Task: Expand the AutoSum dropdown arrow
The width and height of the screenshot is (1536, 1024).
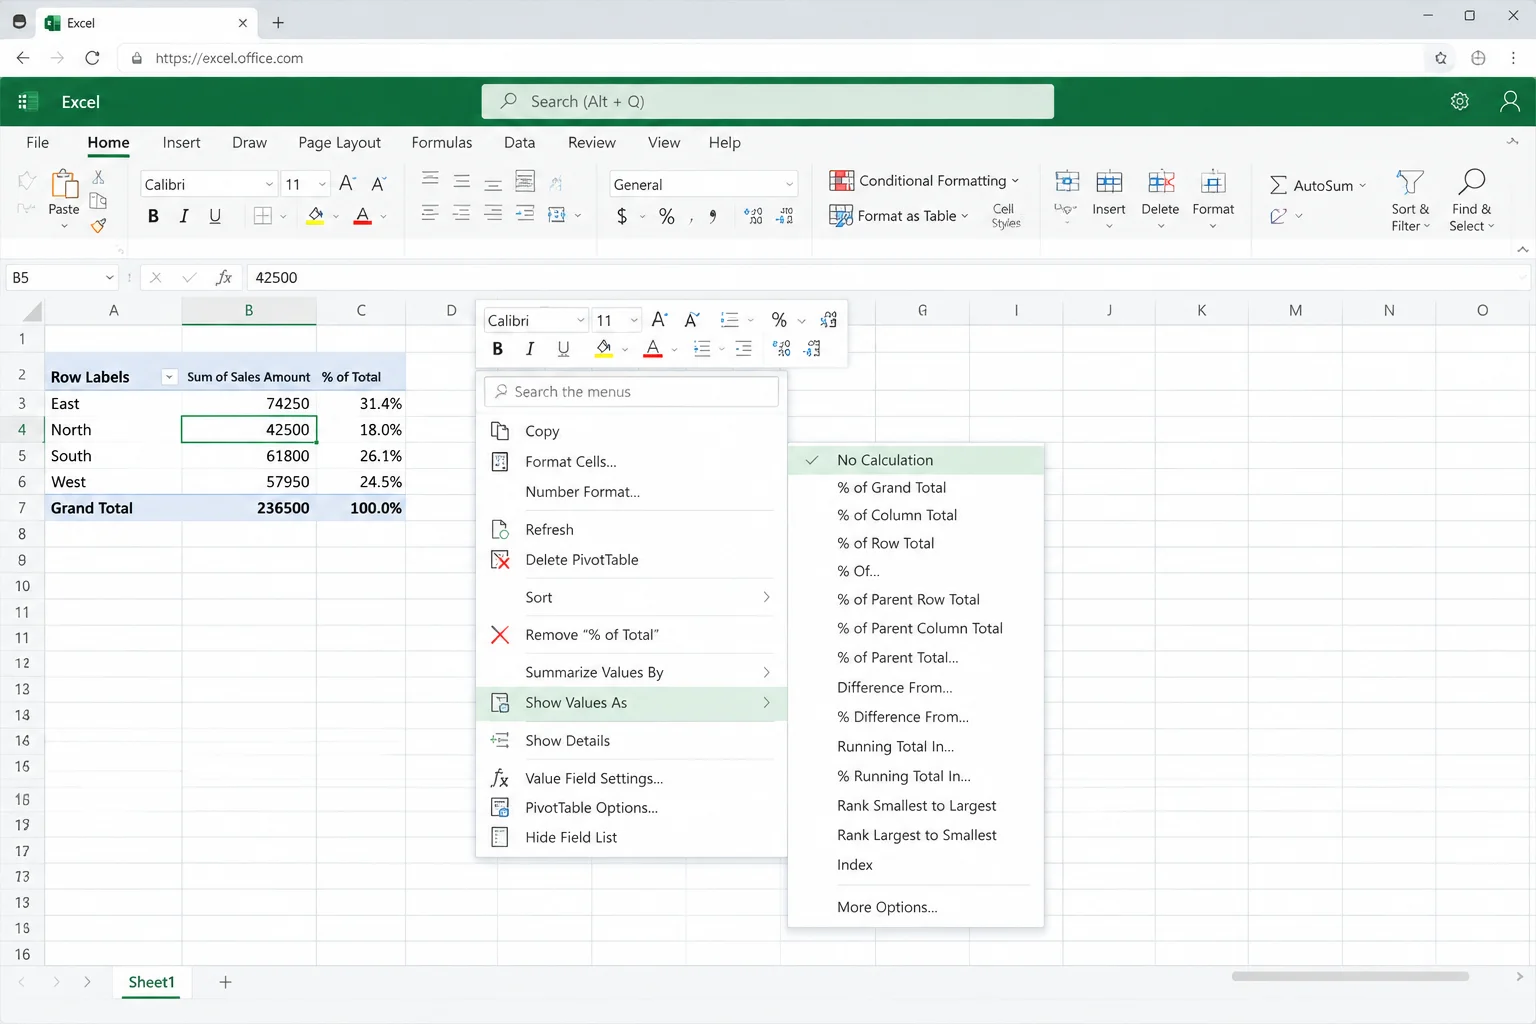Action: point(1362,185)
